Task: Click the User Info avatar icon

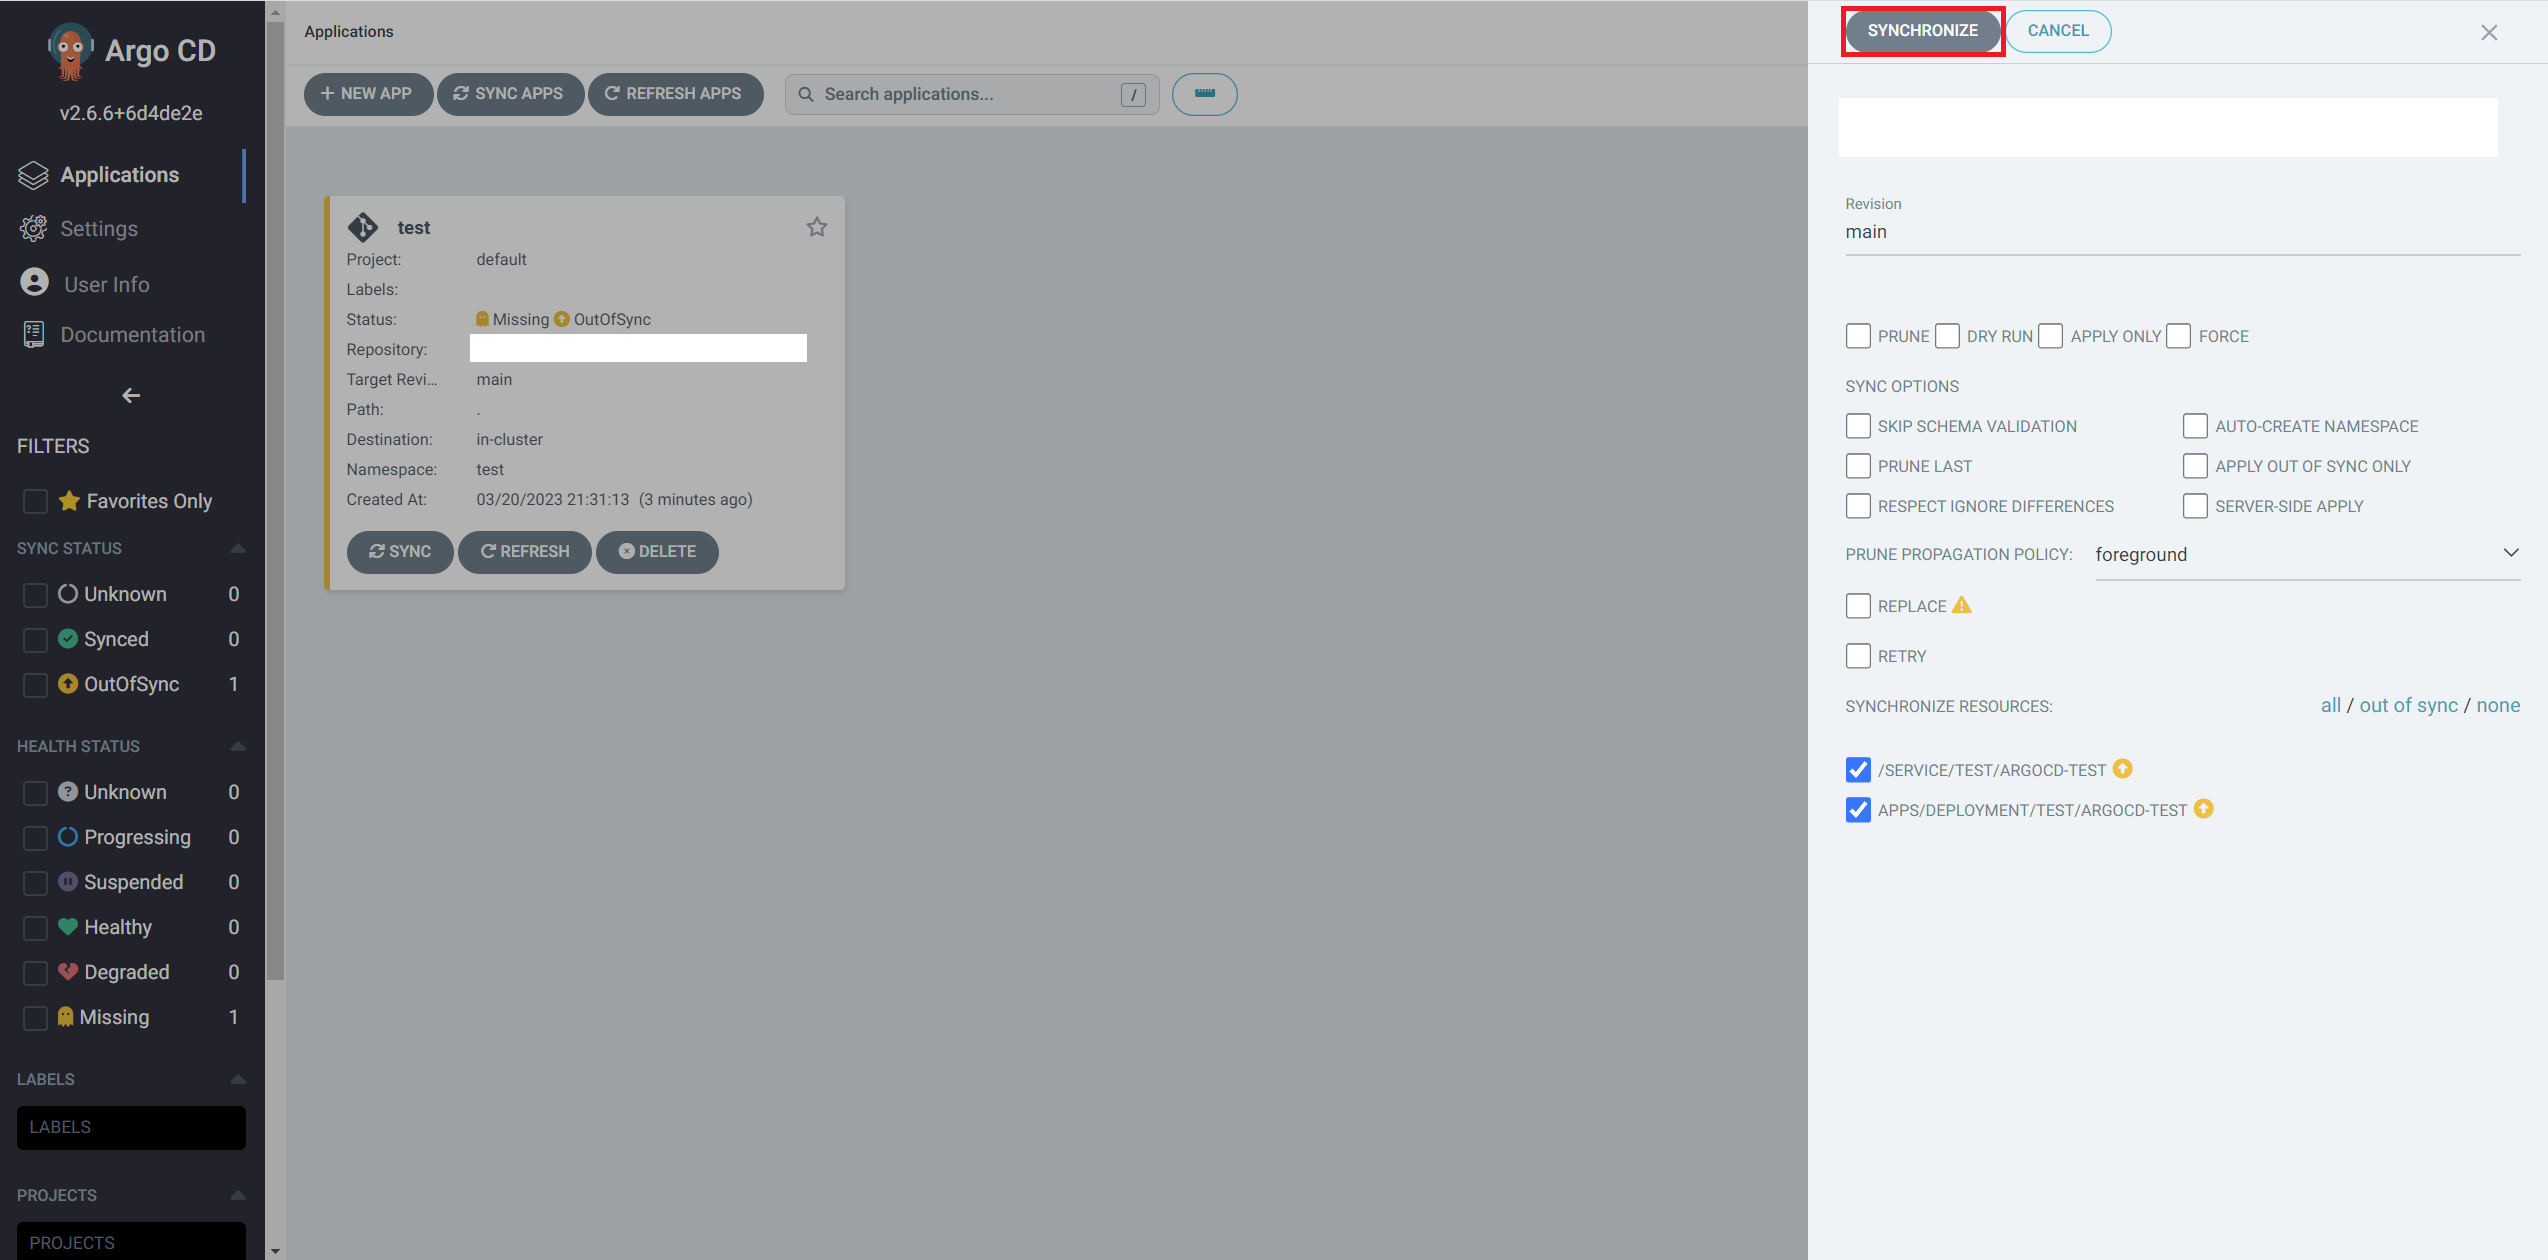Action: 34,283
